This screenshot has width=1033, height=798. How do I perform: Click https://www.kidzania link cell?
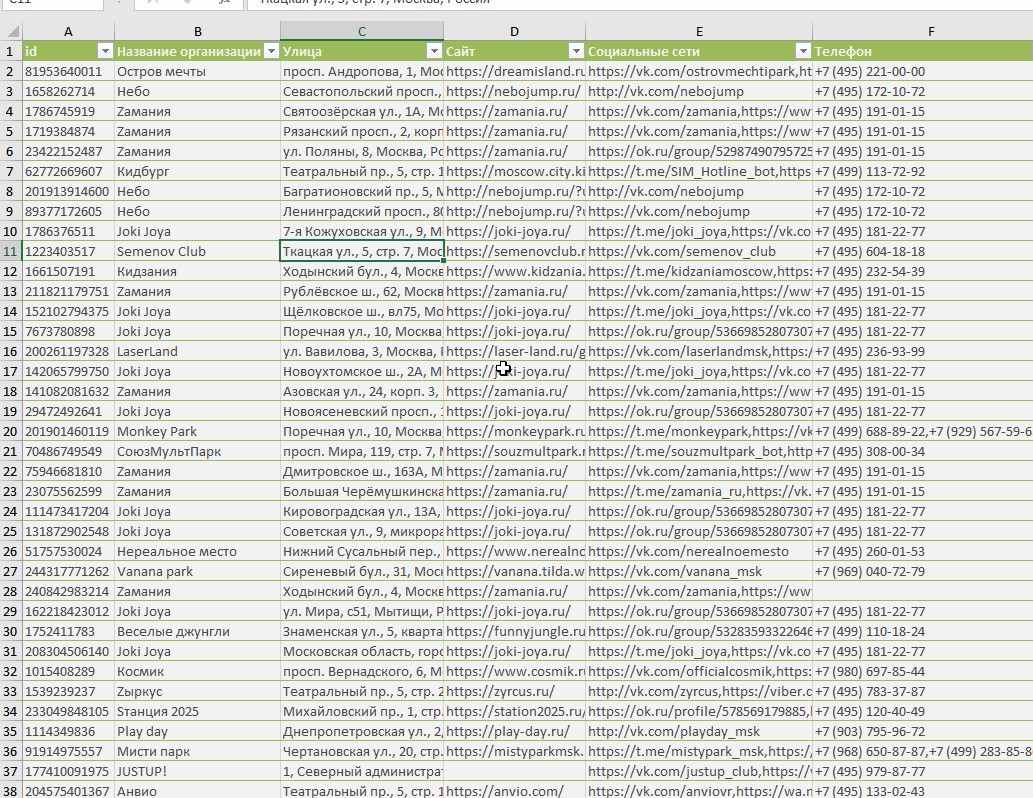pos(515,271)
